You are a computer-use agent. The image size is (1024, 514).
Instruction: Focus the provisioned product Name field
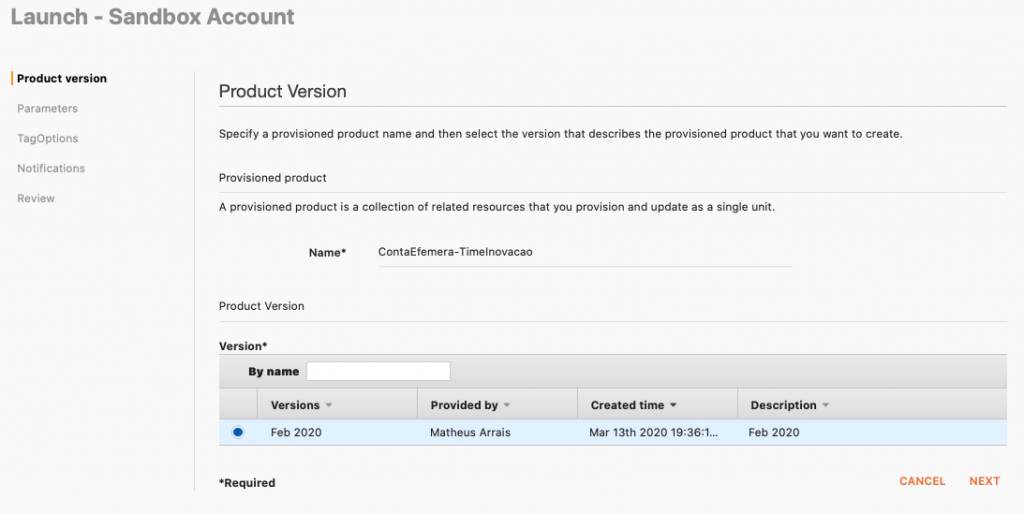tap(583, 253)
